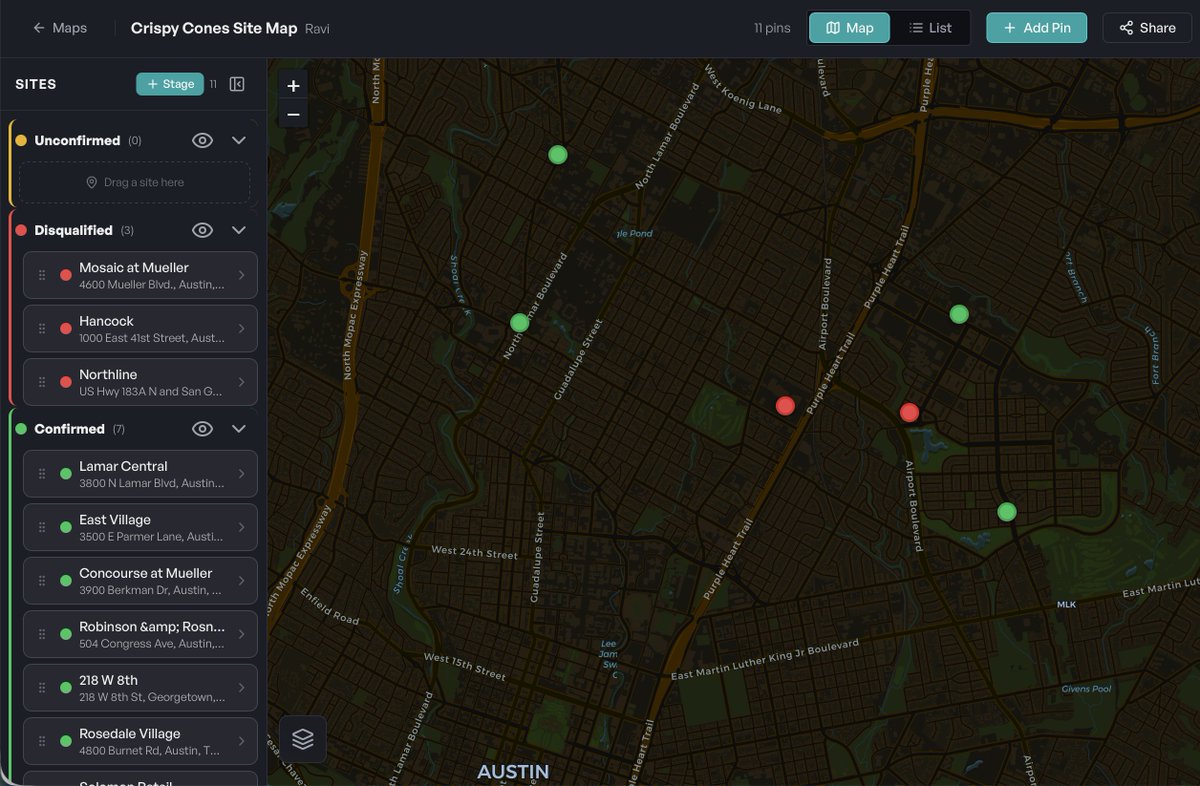Image resolution: width=1200 pixels, height=786 pixels.
Task: Click green pin on North Lamar Boulevard
Action: [519, 323]
